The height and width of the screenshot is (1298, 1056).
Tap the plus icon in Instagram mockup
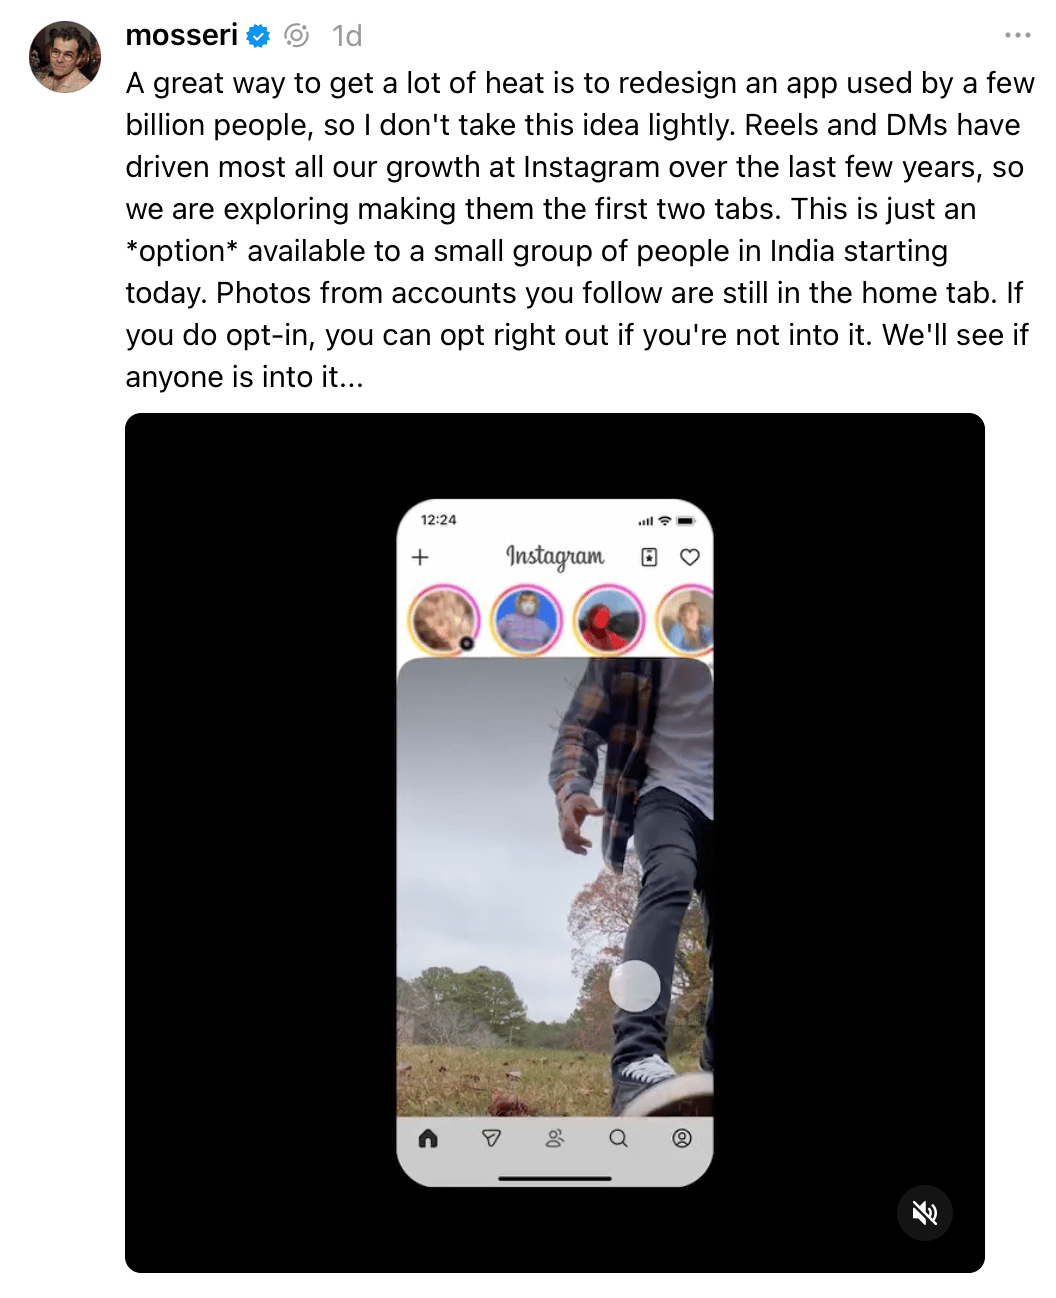click(420, 557)
